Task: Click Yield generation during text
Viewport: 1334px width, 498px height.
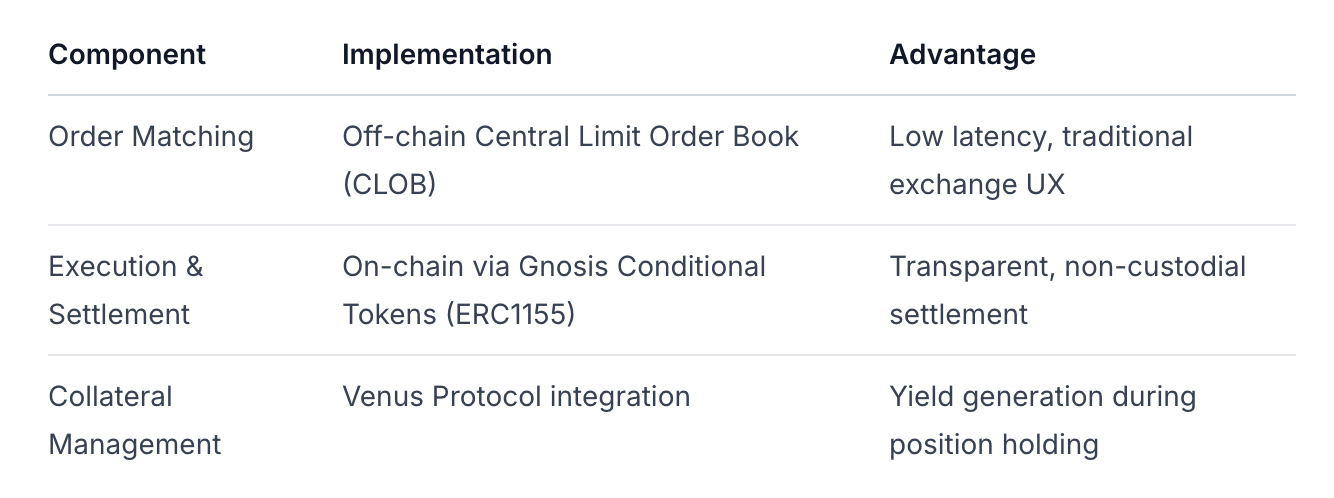Action: point(1043,397)
